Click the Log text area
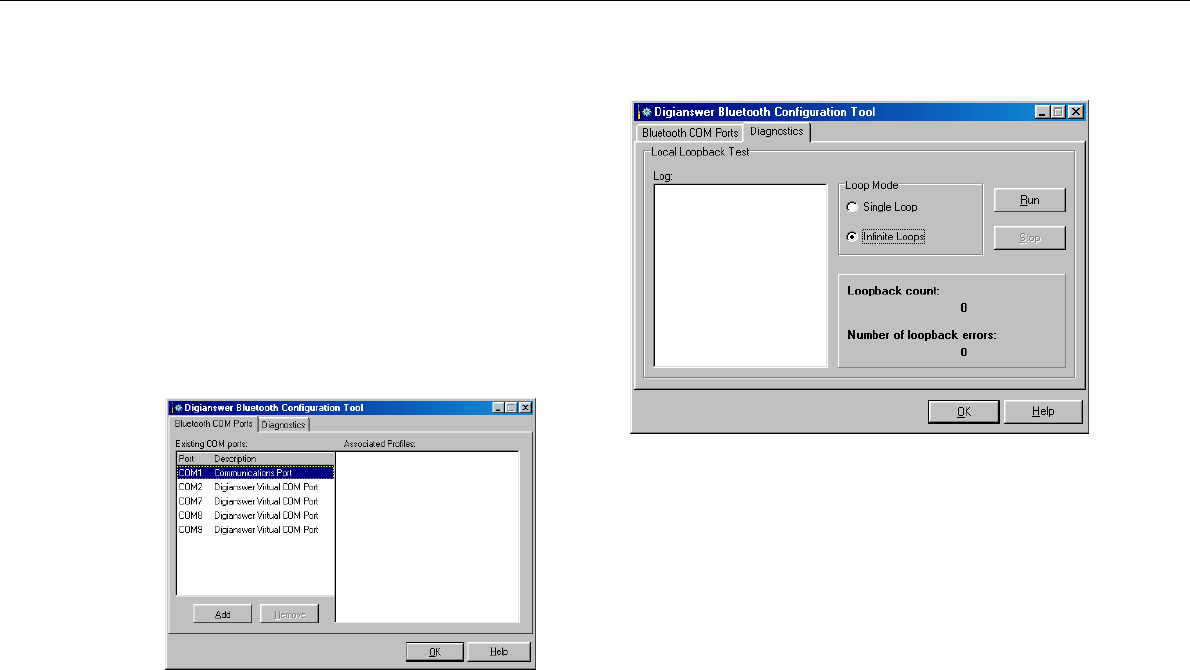Screen dimensions: 1190x670 click(x=740, y=275)
